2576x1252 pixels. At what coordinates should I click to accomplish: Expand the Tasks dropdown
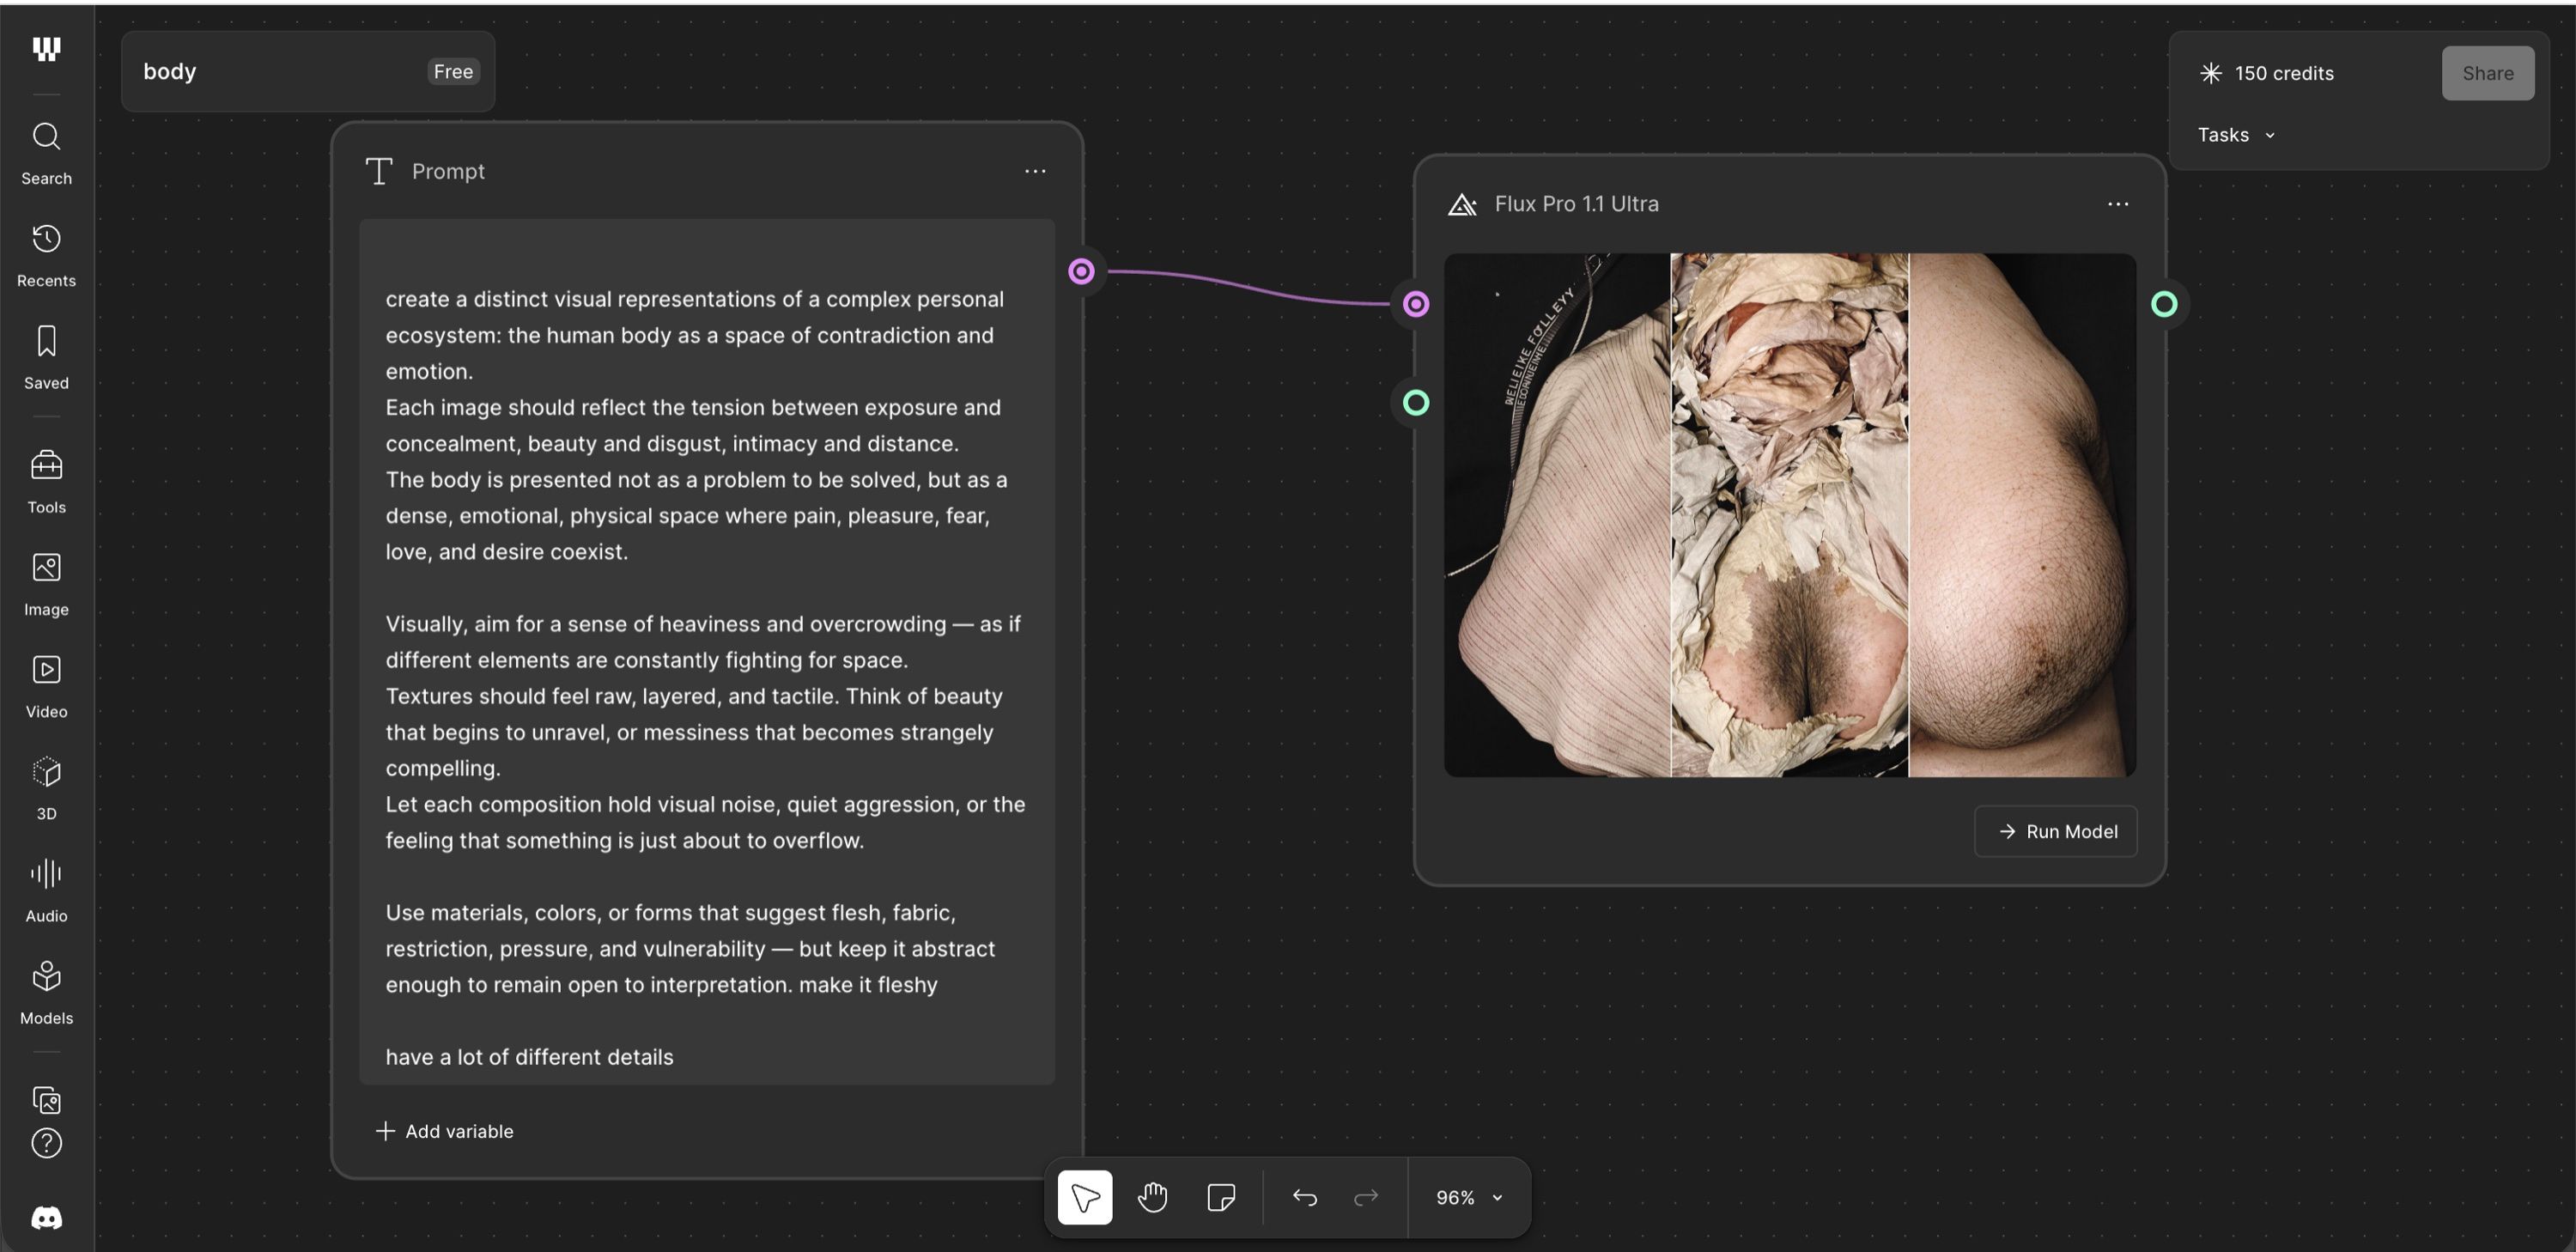pos(2236,135)
